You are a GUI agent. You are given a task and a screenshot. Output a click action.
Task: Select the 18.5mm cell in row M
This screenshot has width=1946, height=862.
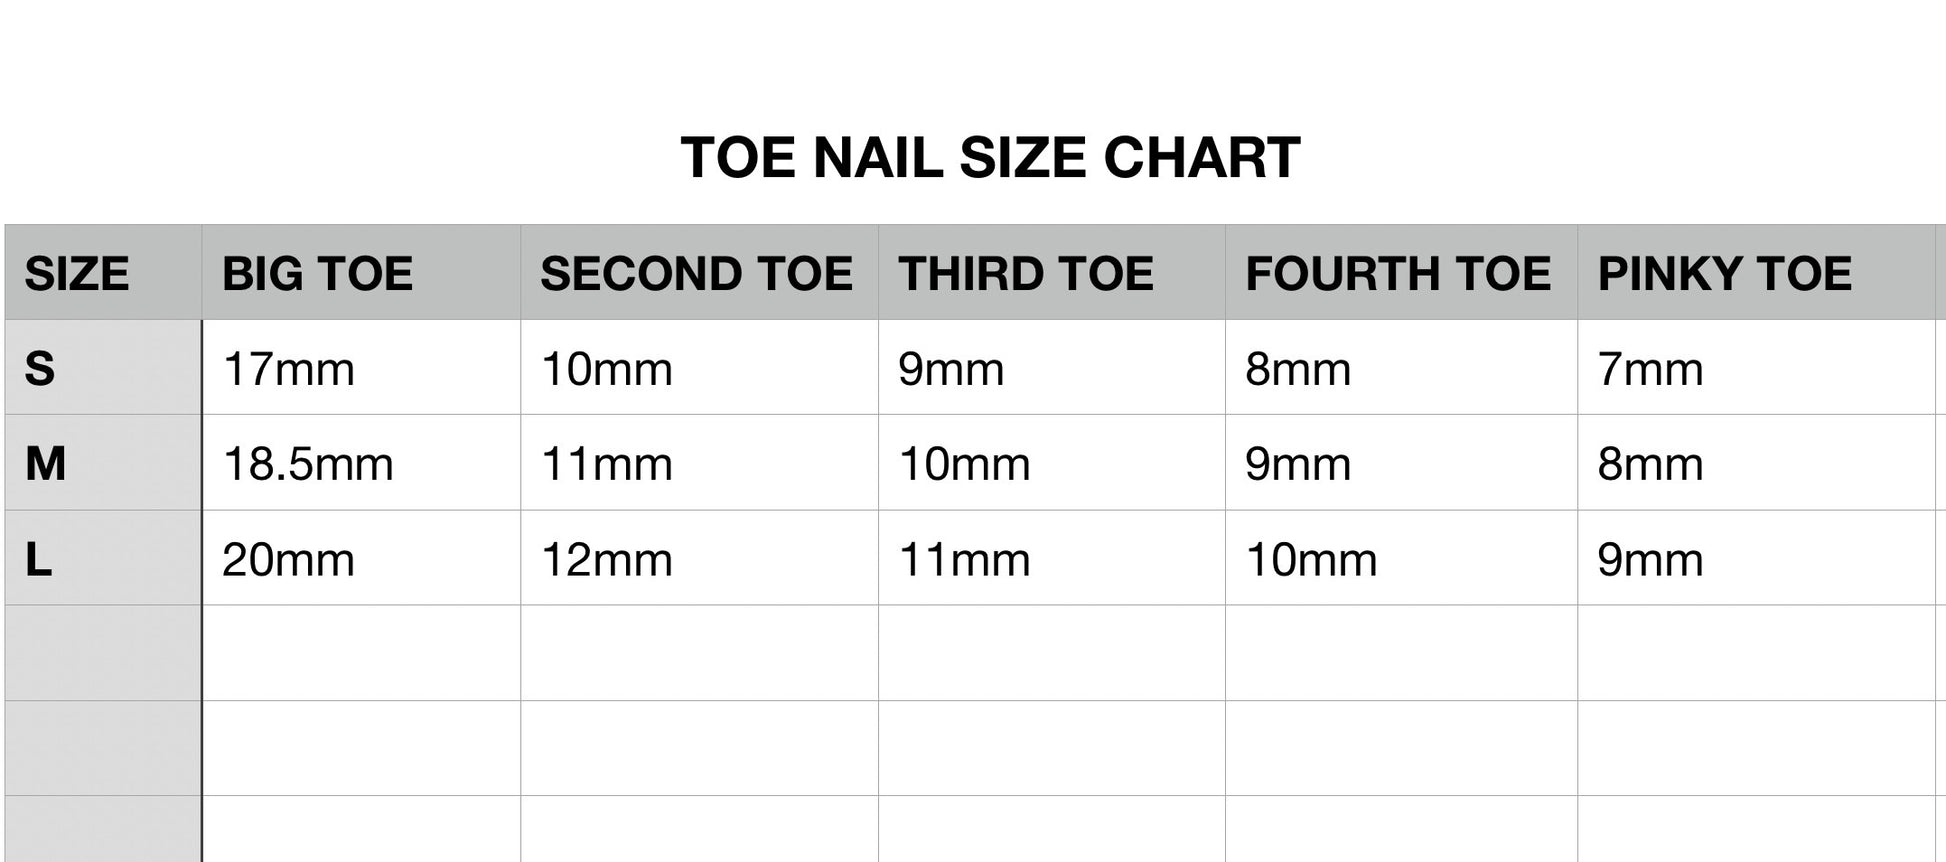coord(360,463)
